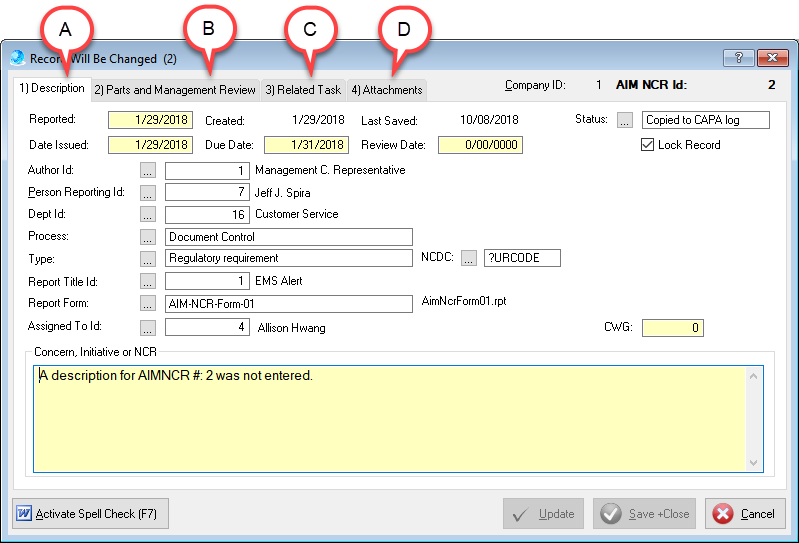Go to the Attachments tab
This screenshot has height=543, width=799.
387,90
